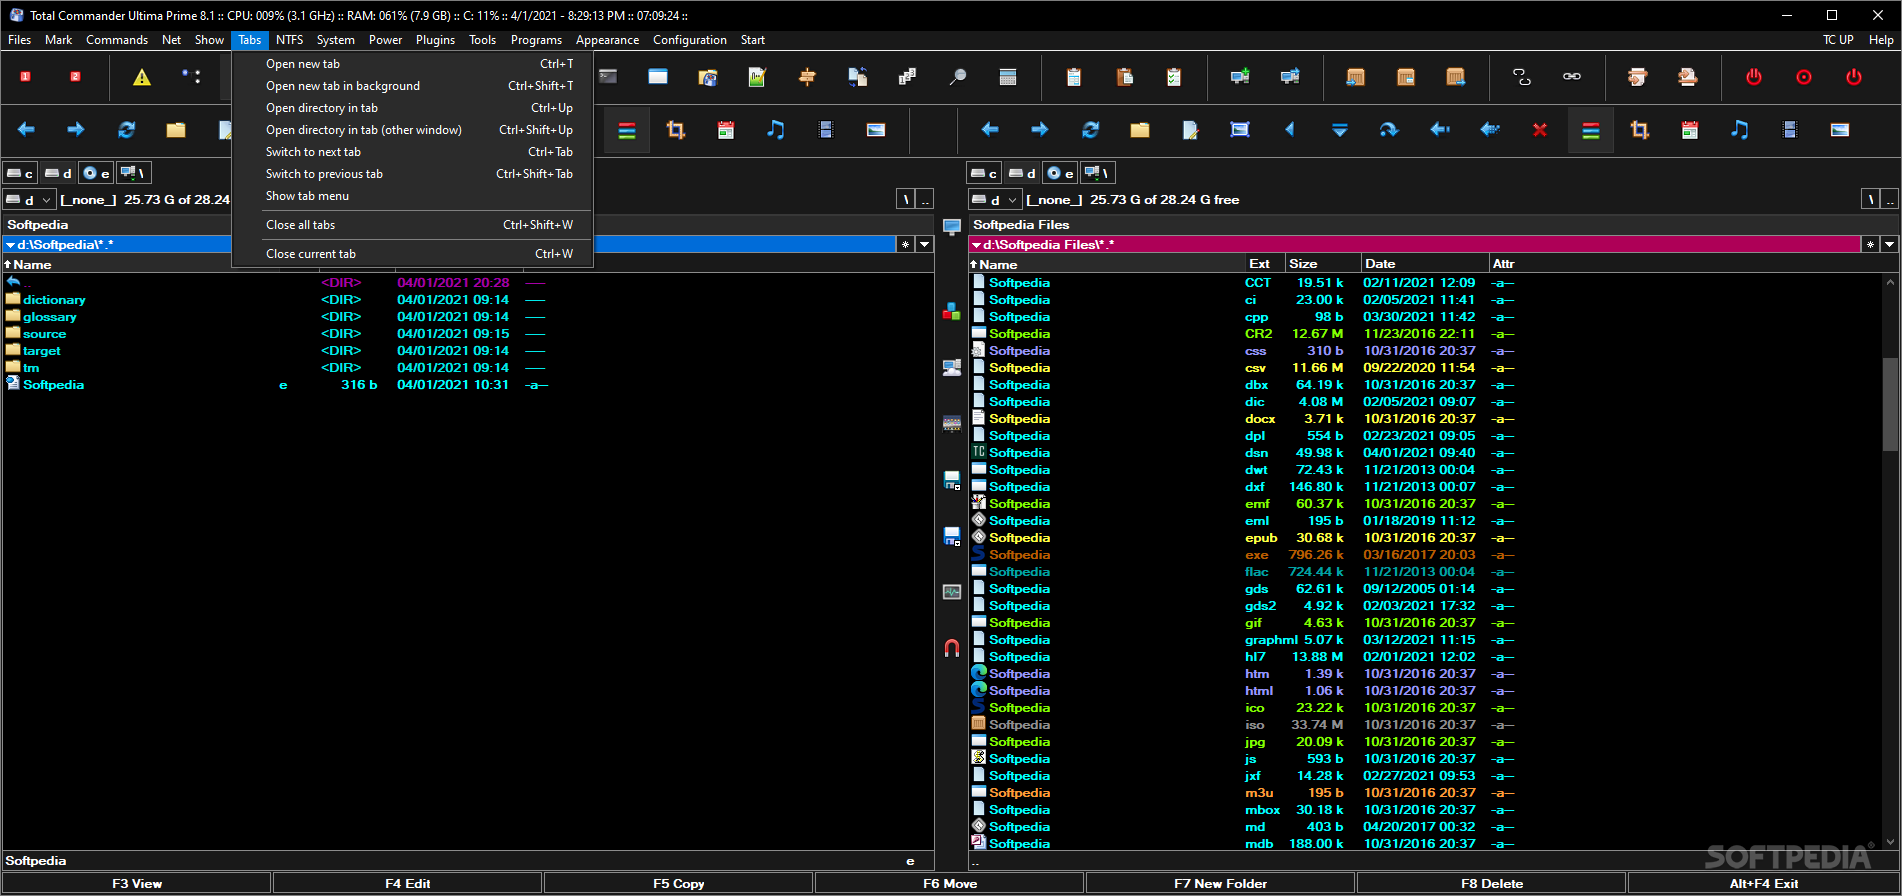Open the left panel drive dropdown
Viewport: 1902px width, 896px height.
(x=29, y=200)
